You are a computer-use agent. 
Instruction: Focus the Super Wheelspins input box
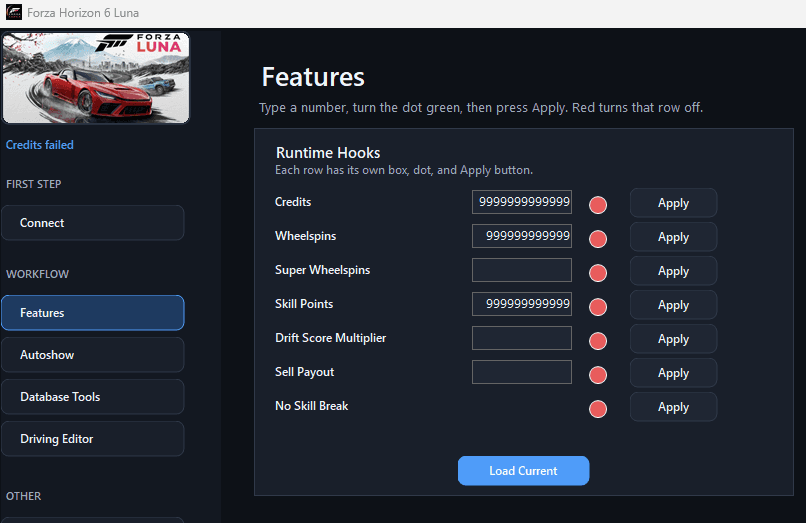(x=522, y=270)
